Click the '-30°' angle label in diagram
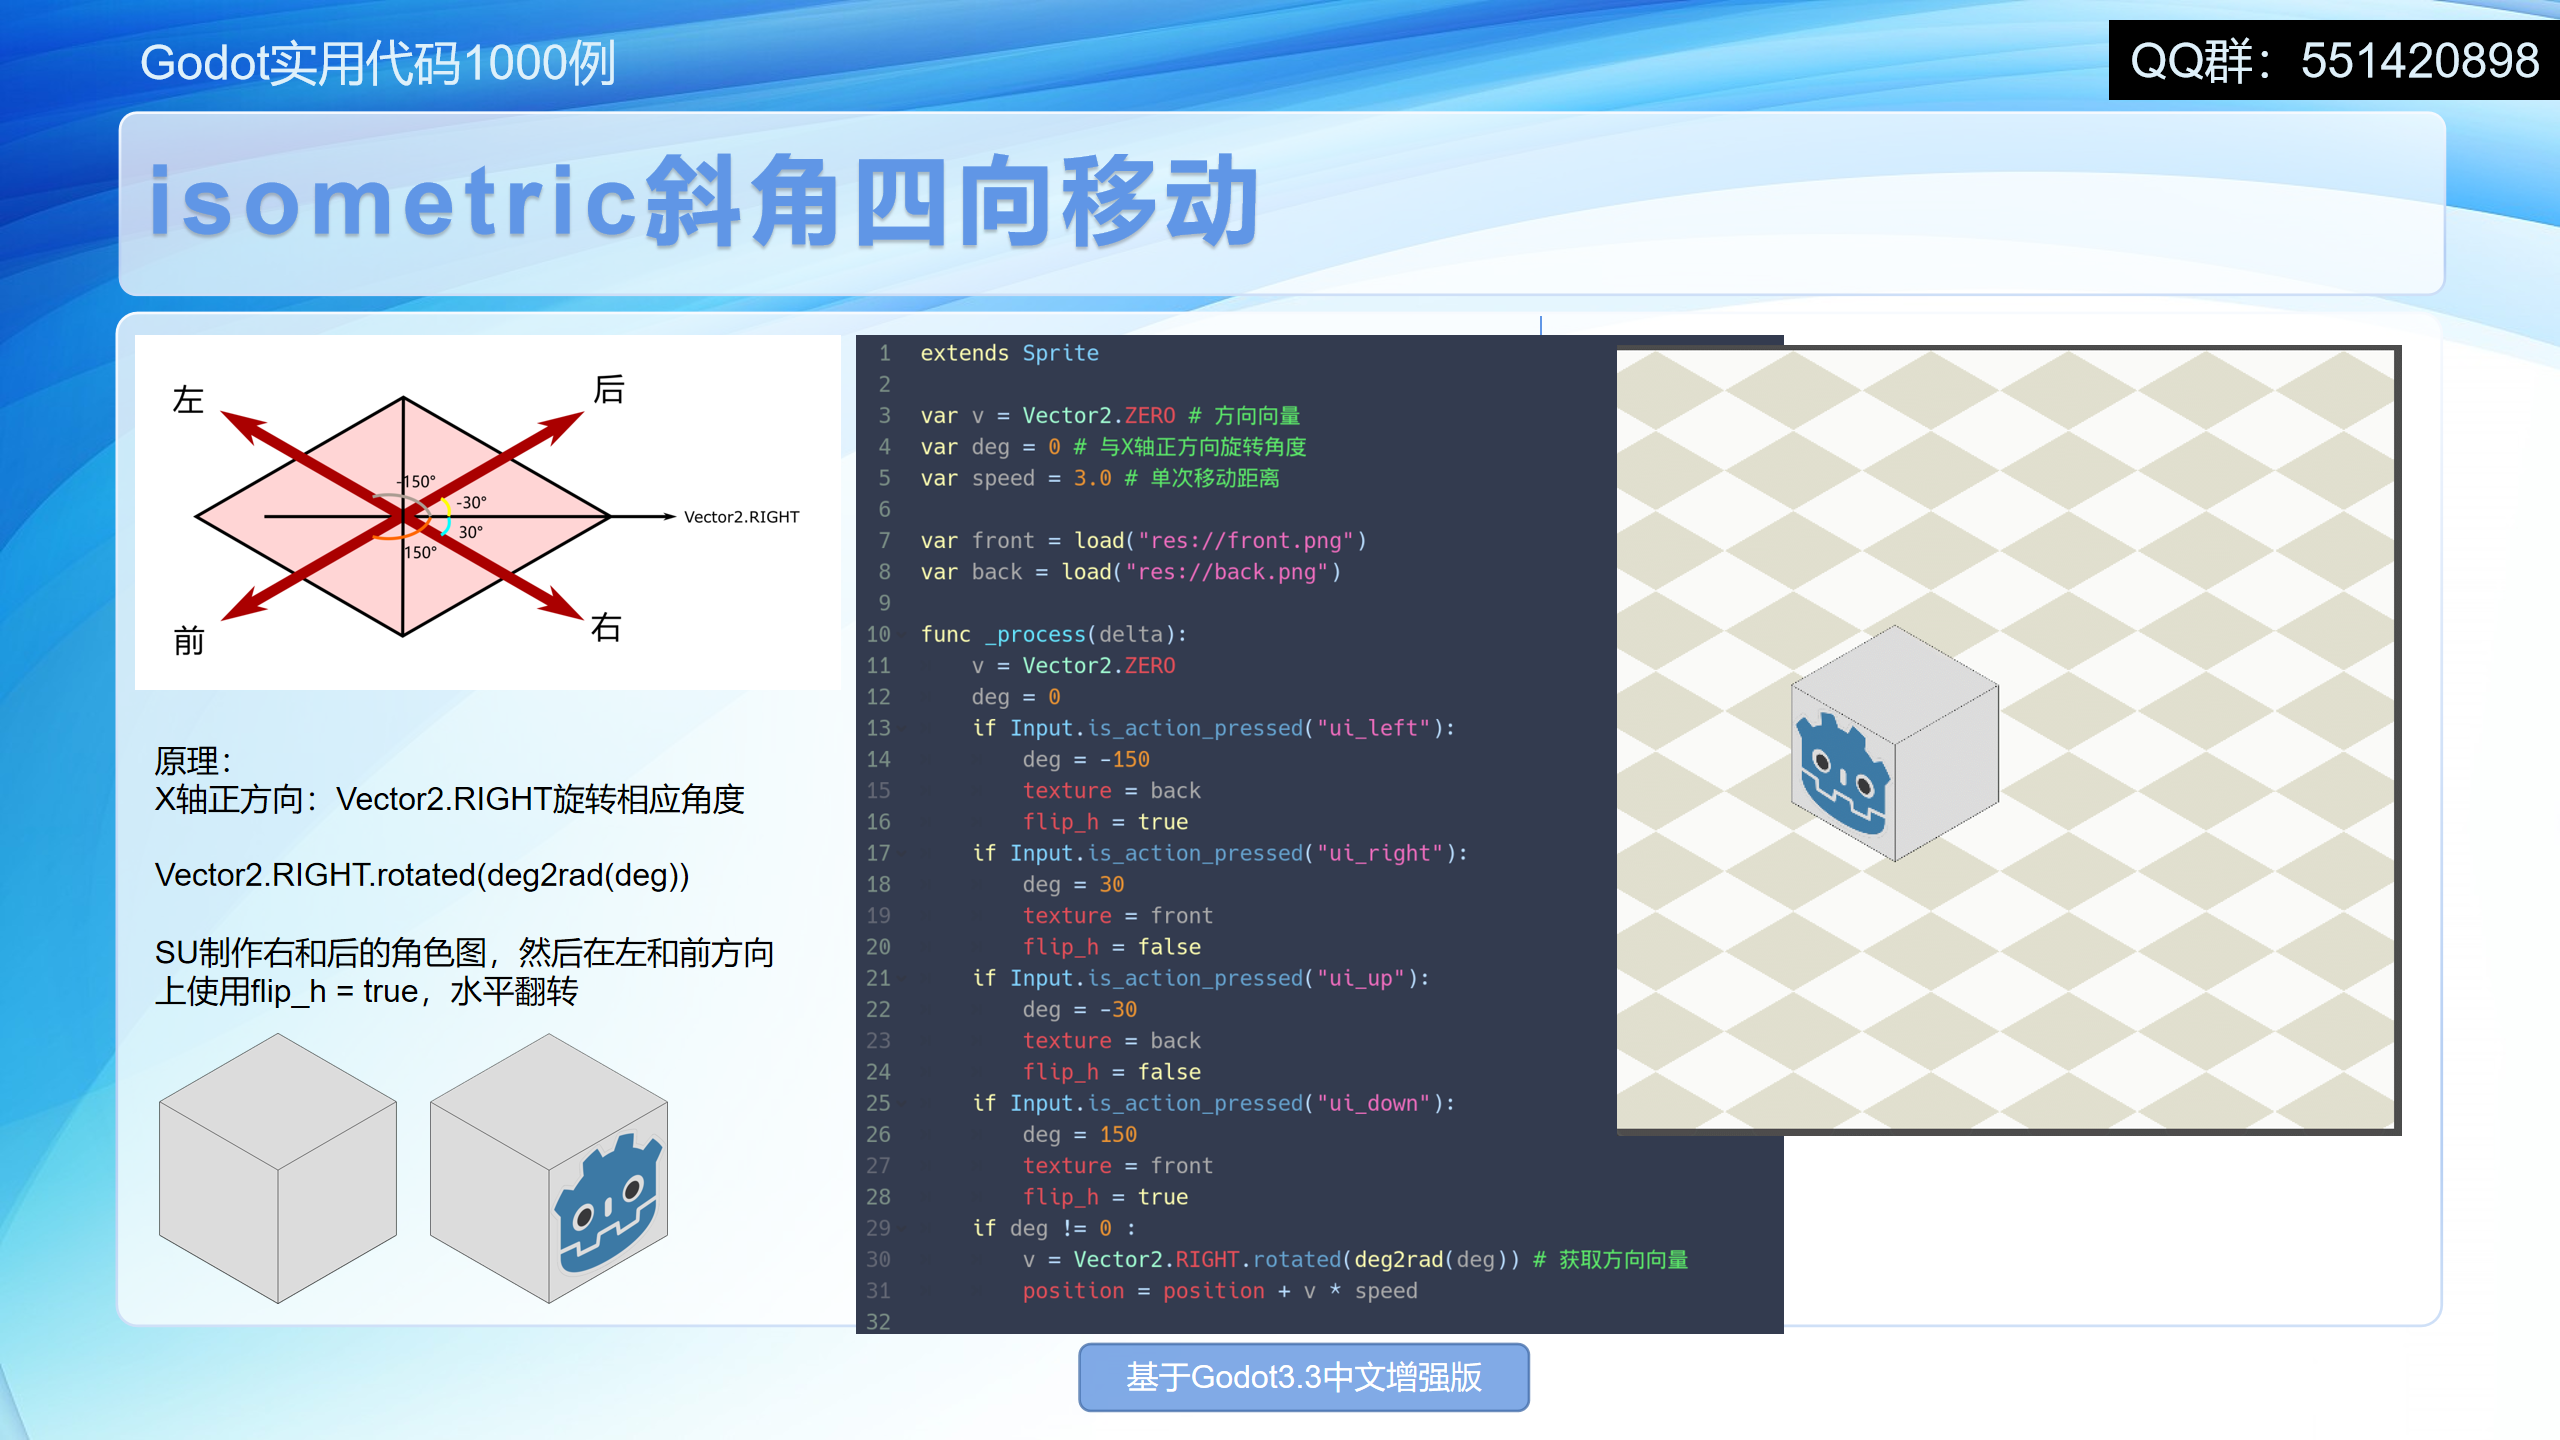This screenshot has width=2560, height=1440. (472, 502)
